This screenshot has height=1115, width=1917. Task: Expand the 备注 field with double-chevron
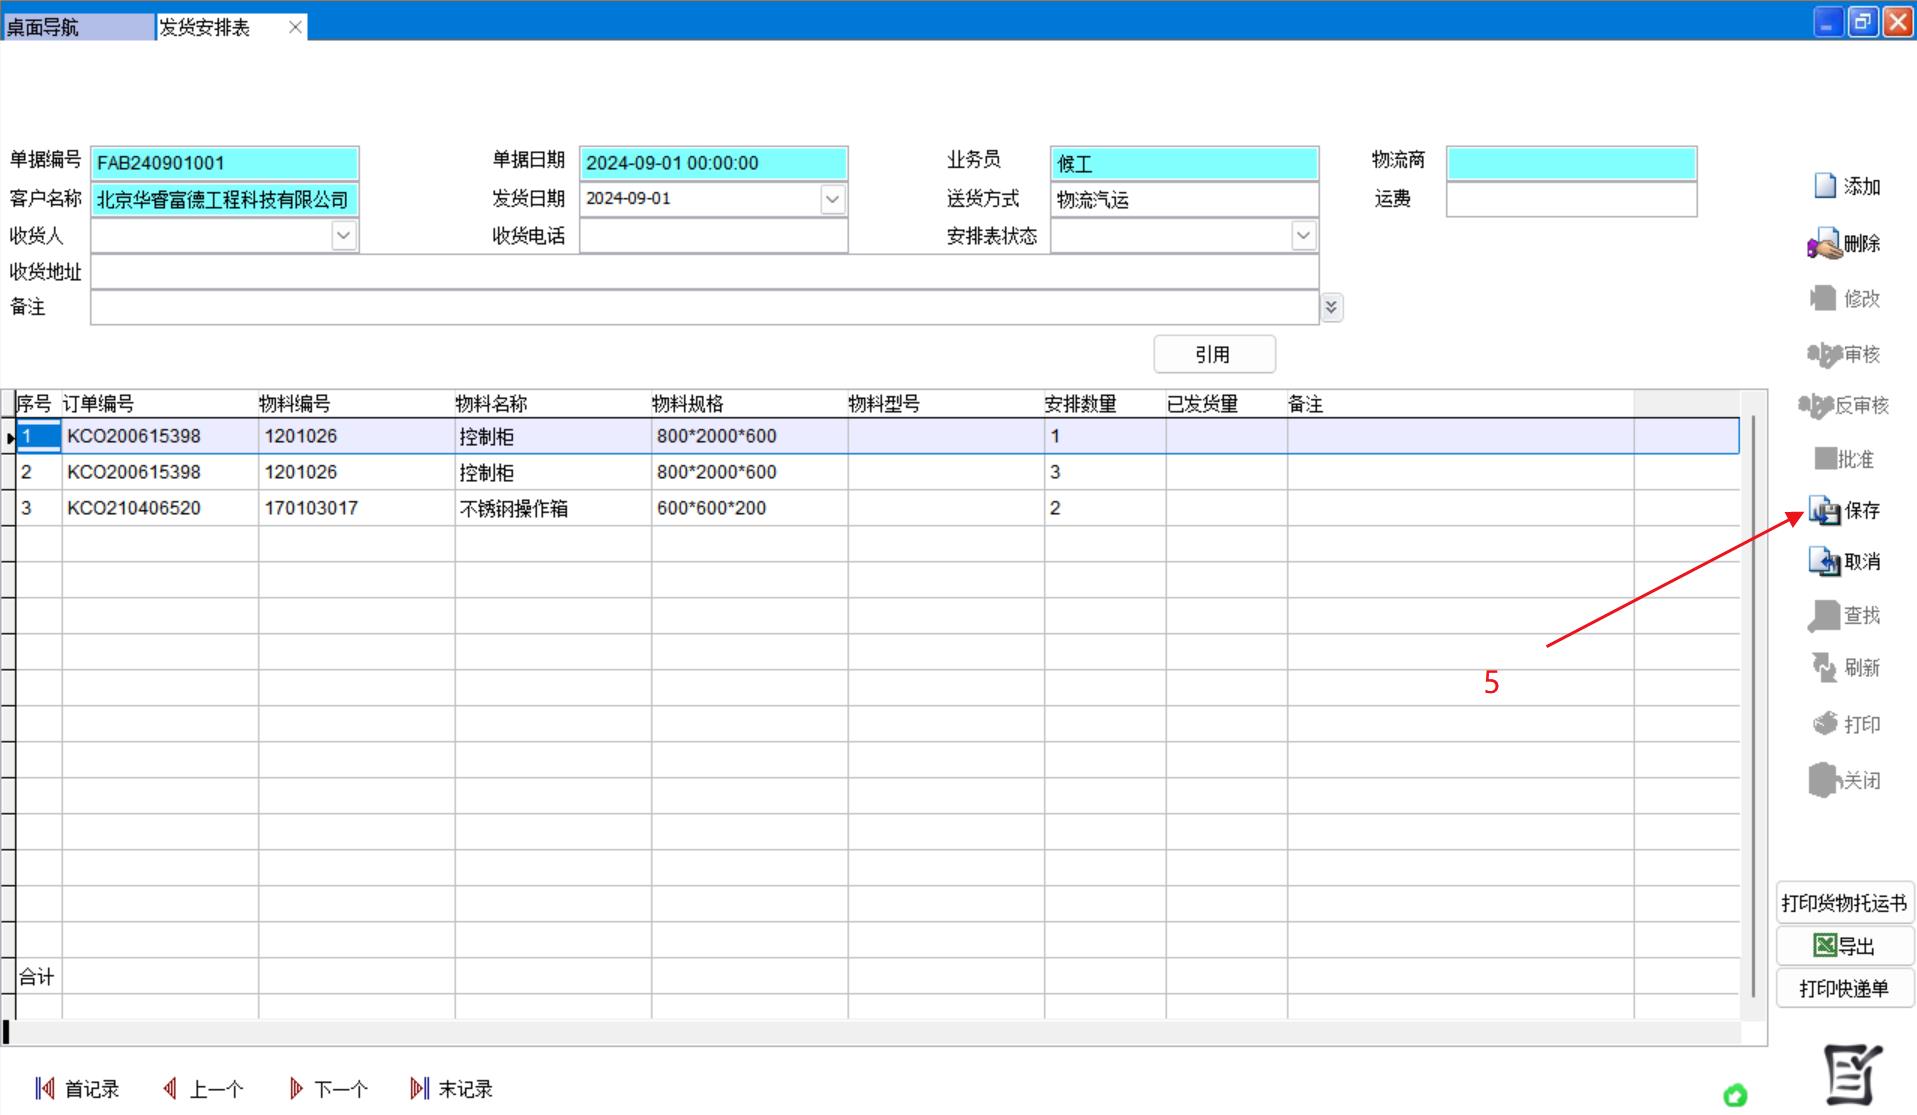[1331, 308]
